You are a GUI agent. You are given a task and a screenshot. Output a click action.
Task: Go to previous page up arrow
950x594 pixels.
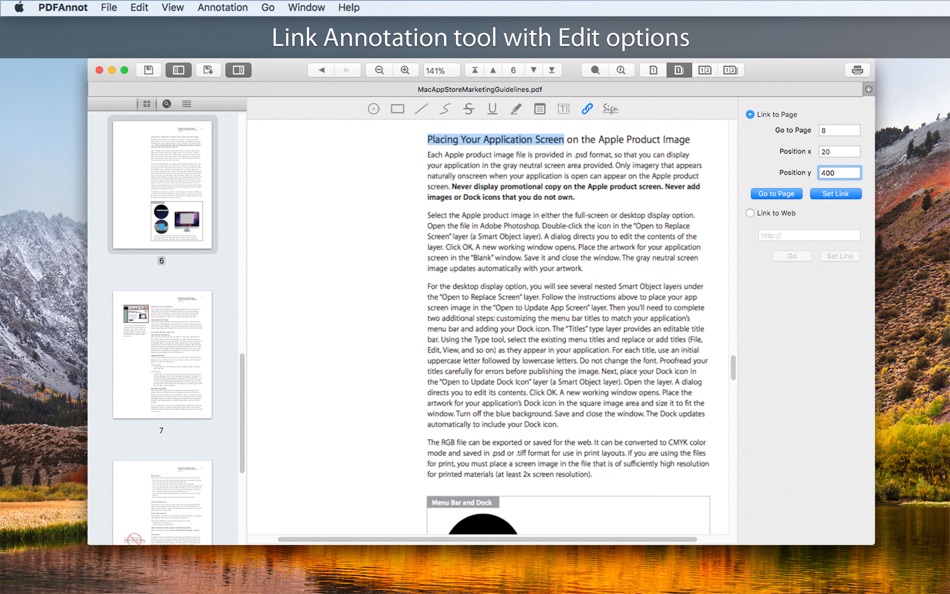pyautogui.click(x=493, y=70)
